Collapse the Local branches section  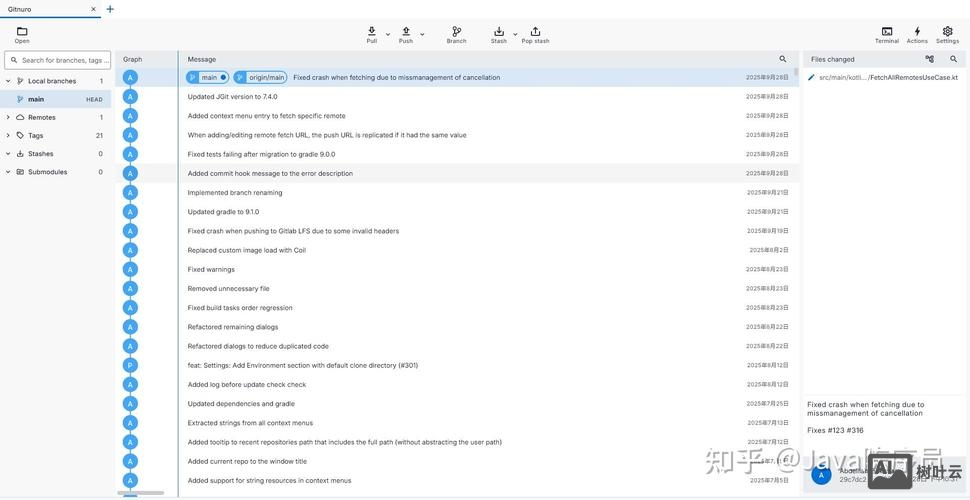(8, 81)
